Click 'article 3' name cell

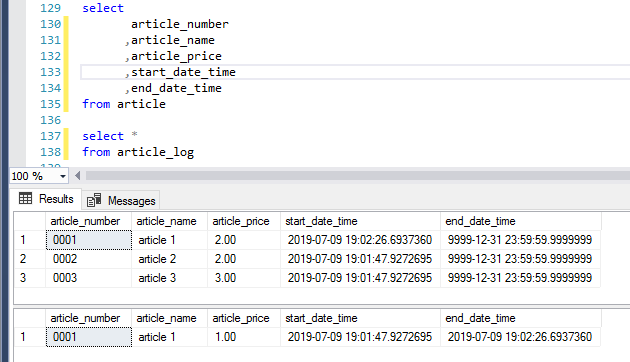tap(169, 278)
